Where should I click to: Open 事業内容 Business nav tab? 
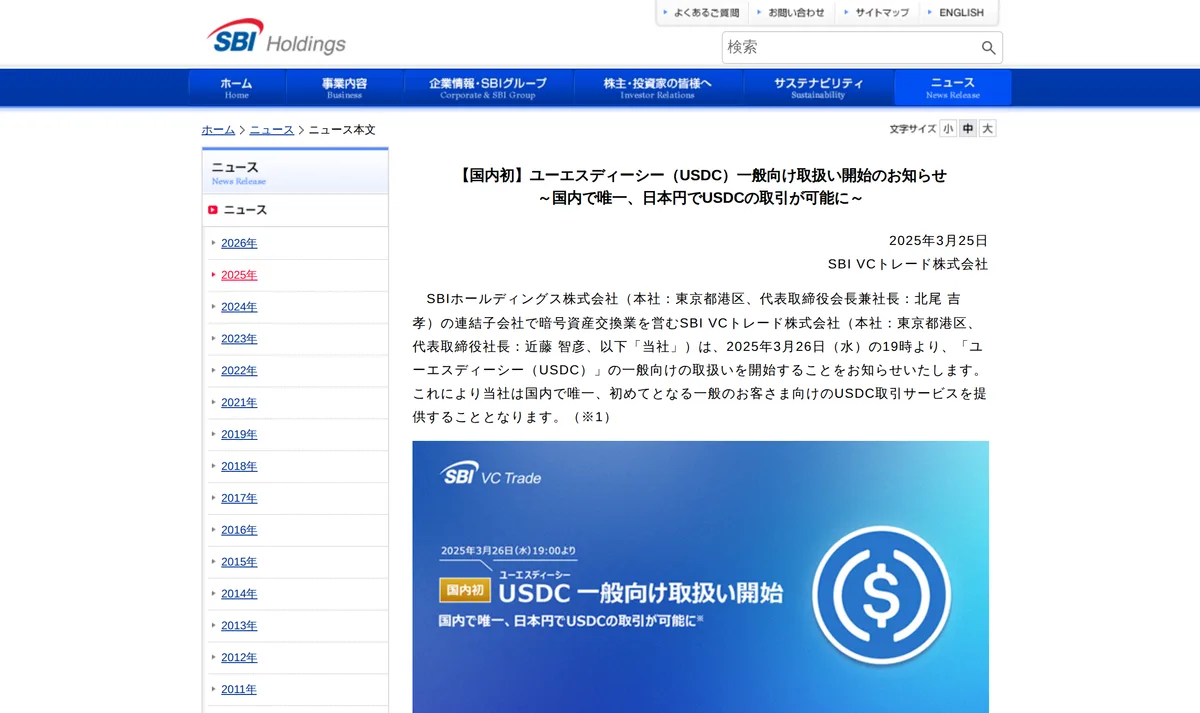[x=345, y=88]
